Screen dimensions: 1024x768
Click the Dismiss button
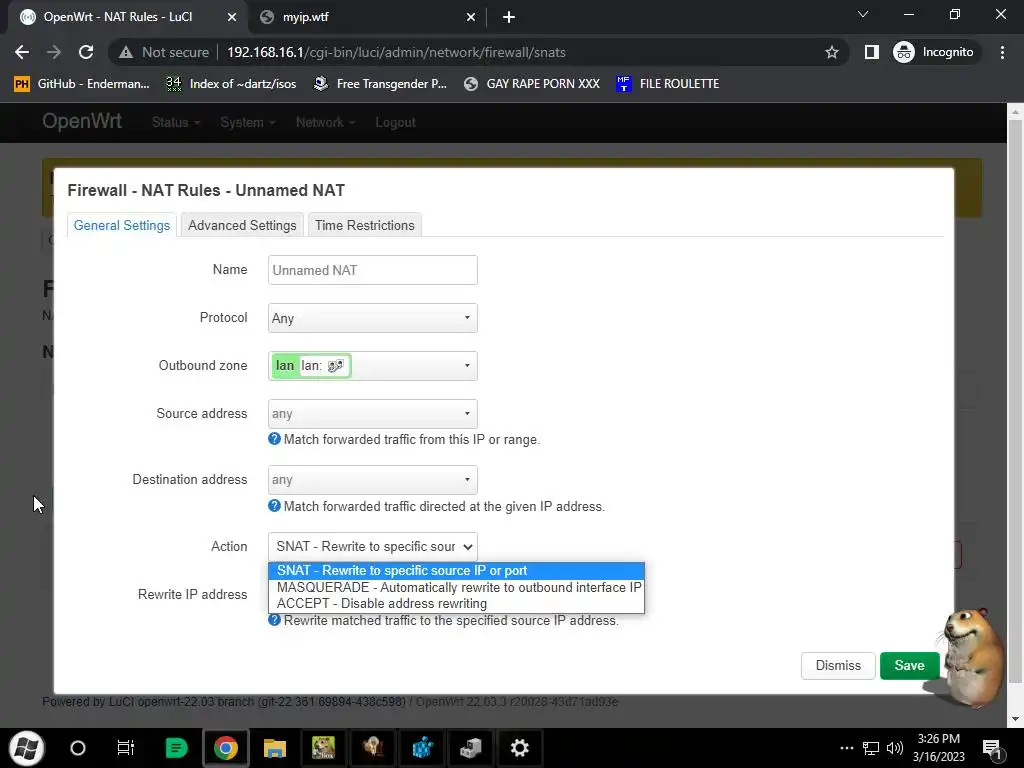[838, 665]
